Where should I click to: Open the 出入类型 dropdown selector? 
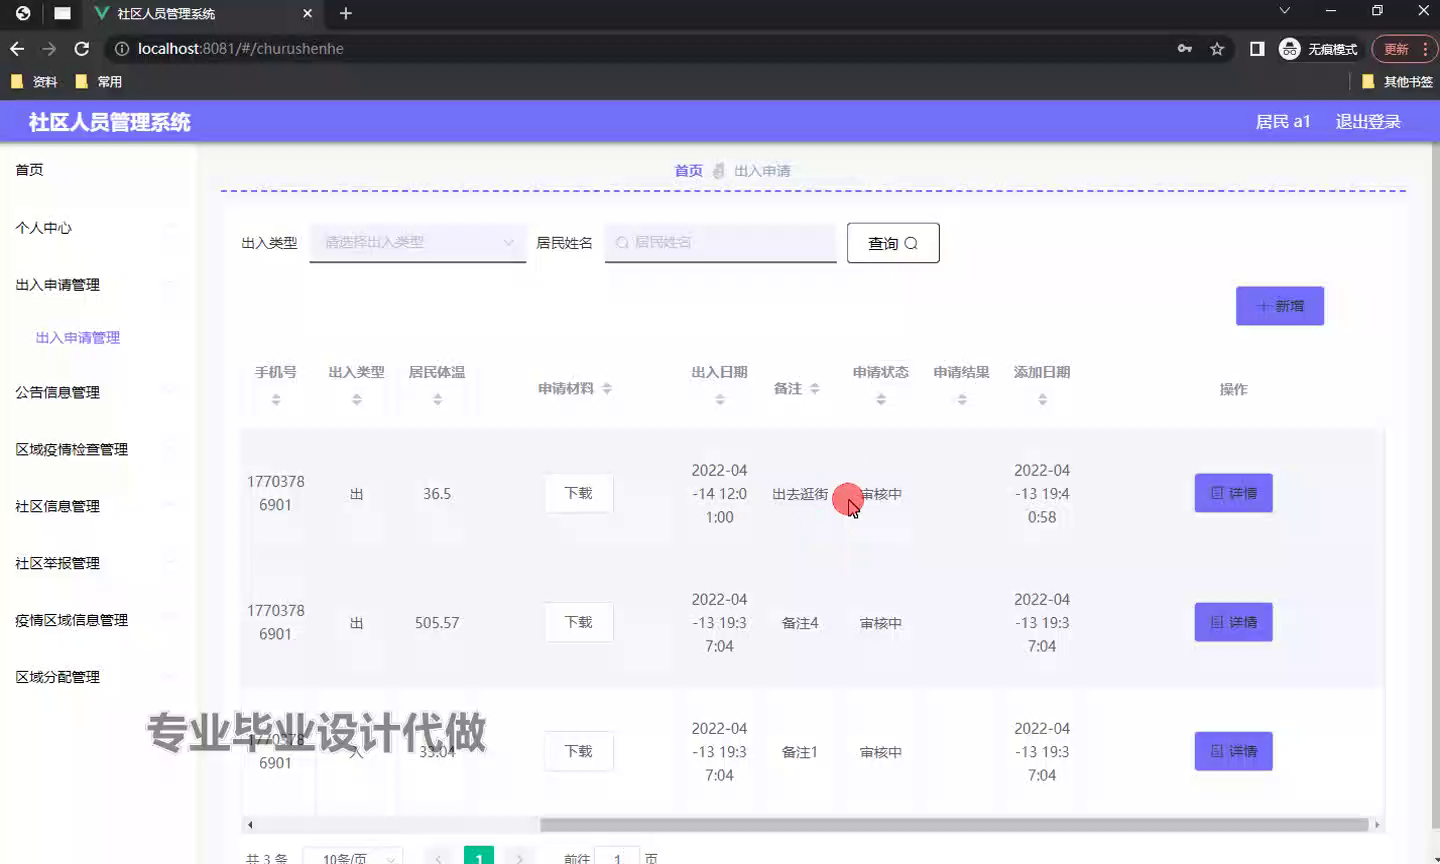pos(418,242)
